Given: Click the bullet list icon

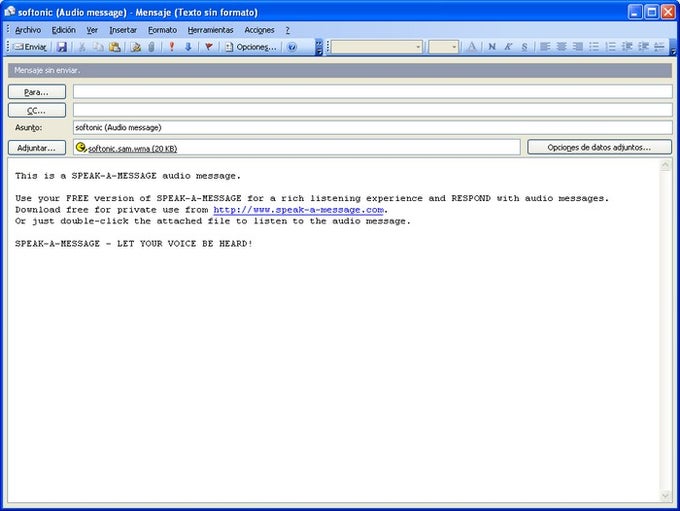Looking at the screenshot, I should pos(594,47).
